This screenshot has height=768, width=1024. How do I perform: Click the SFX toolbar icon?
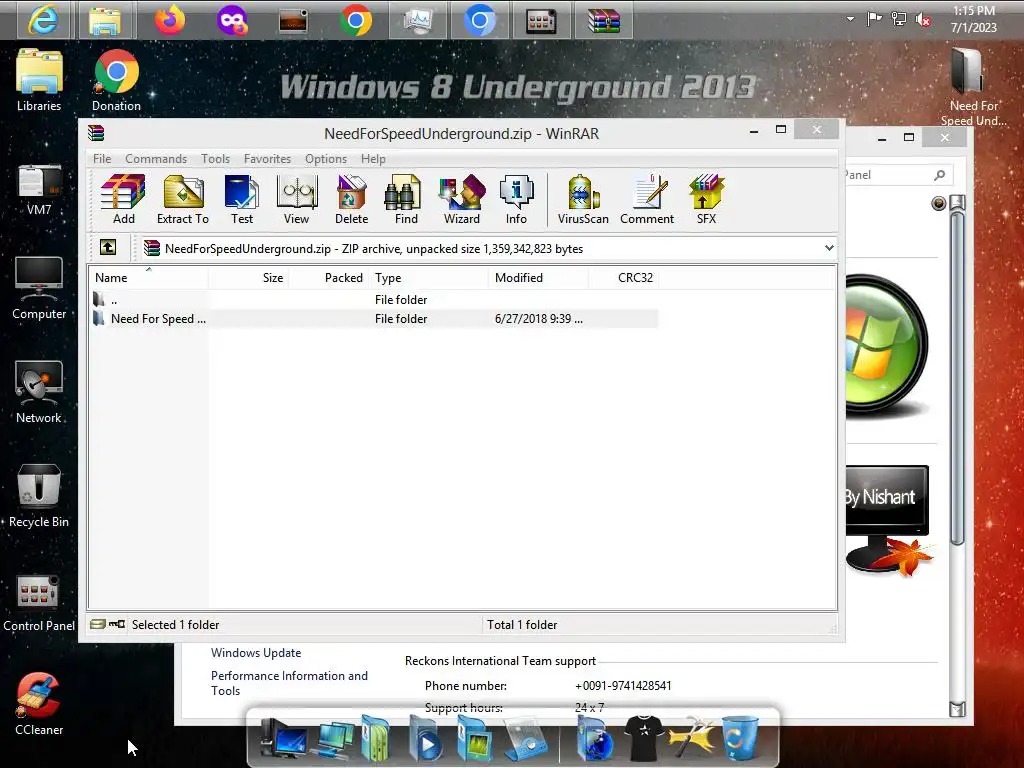[x=706, y=200]
